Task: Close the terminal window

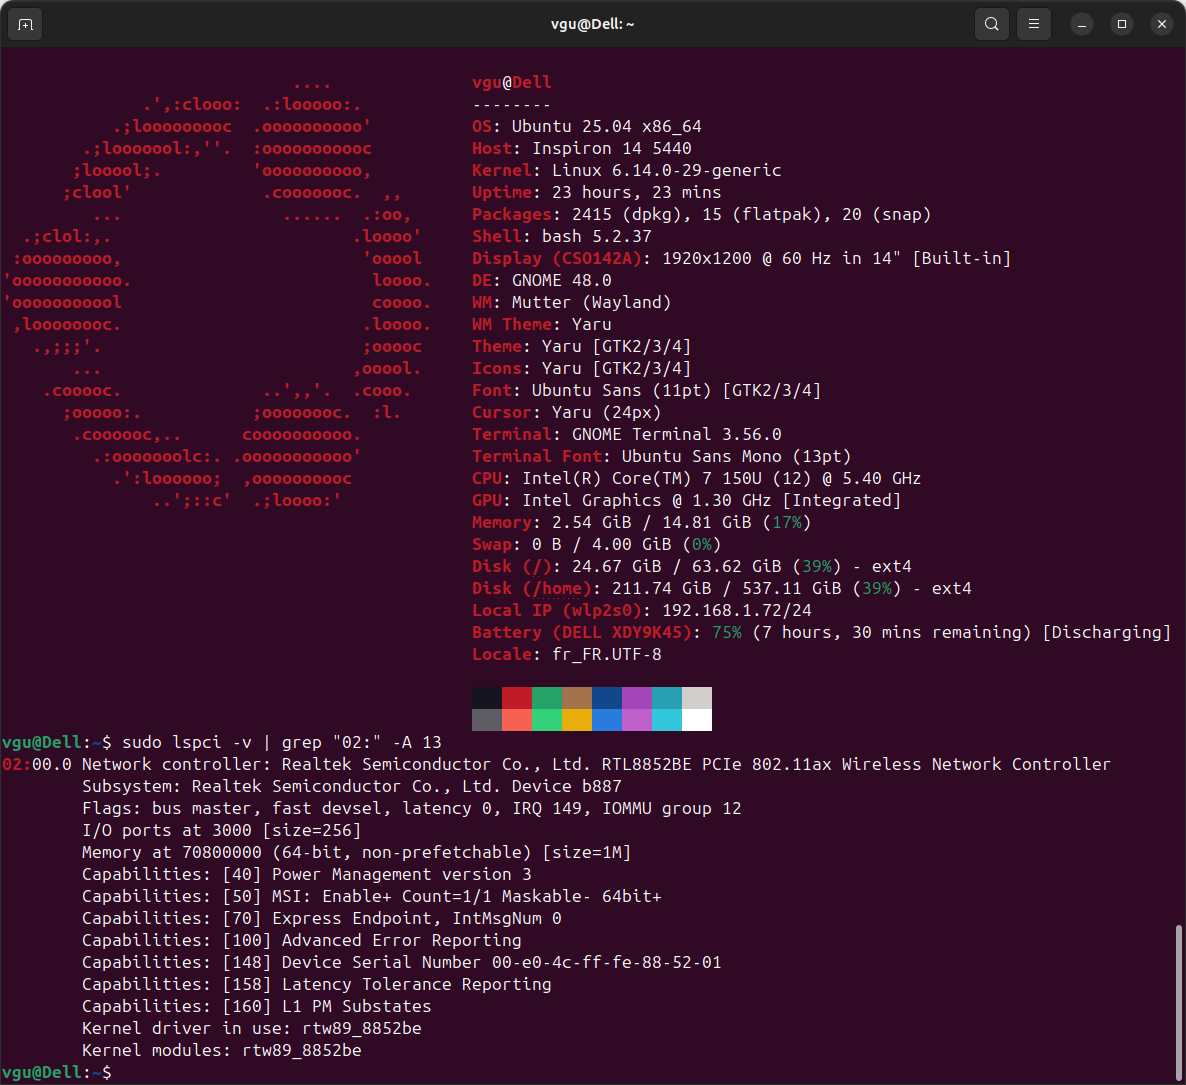Action: (1162, 24)
